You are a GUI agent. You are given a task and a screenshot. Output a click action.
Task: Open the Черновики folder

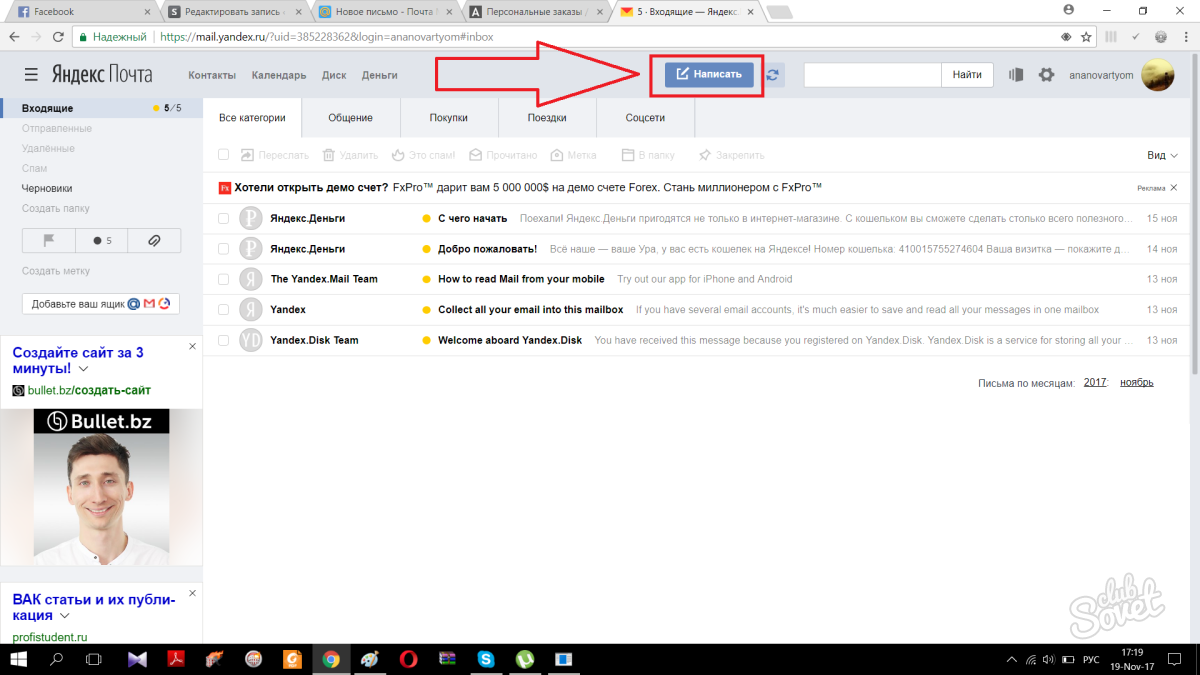coord(47,188)
